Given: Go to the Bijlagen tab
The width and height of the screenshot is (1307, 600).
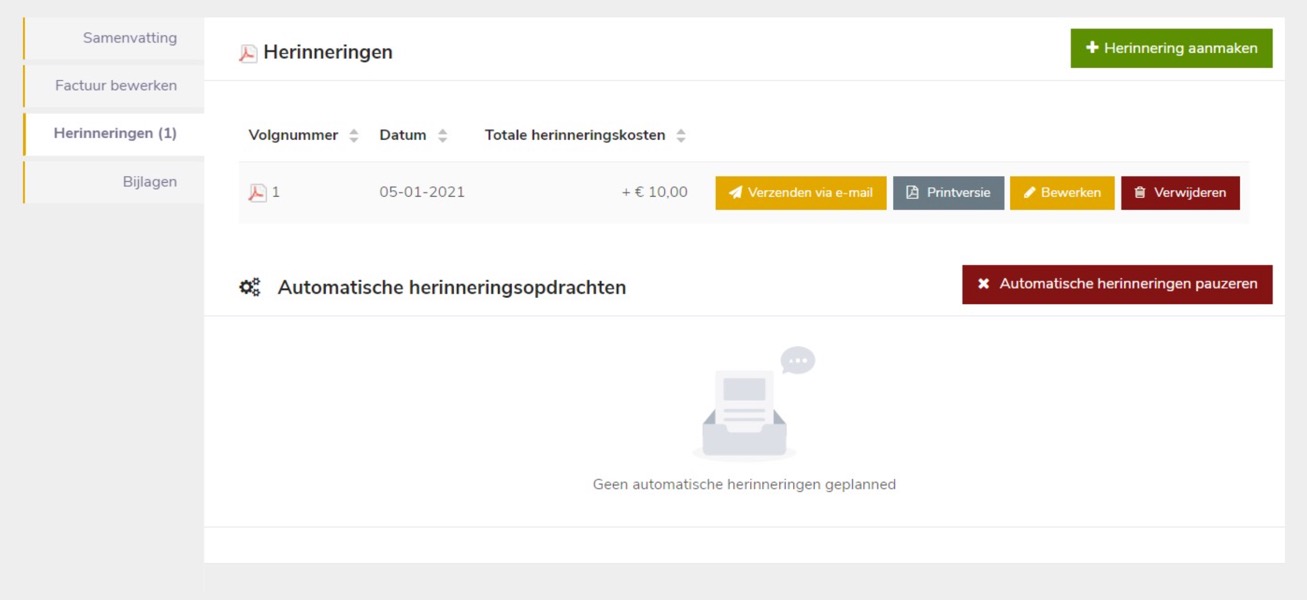Looking at the screenshot, I should 149,182.
